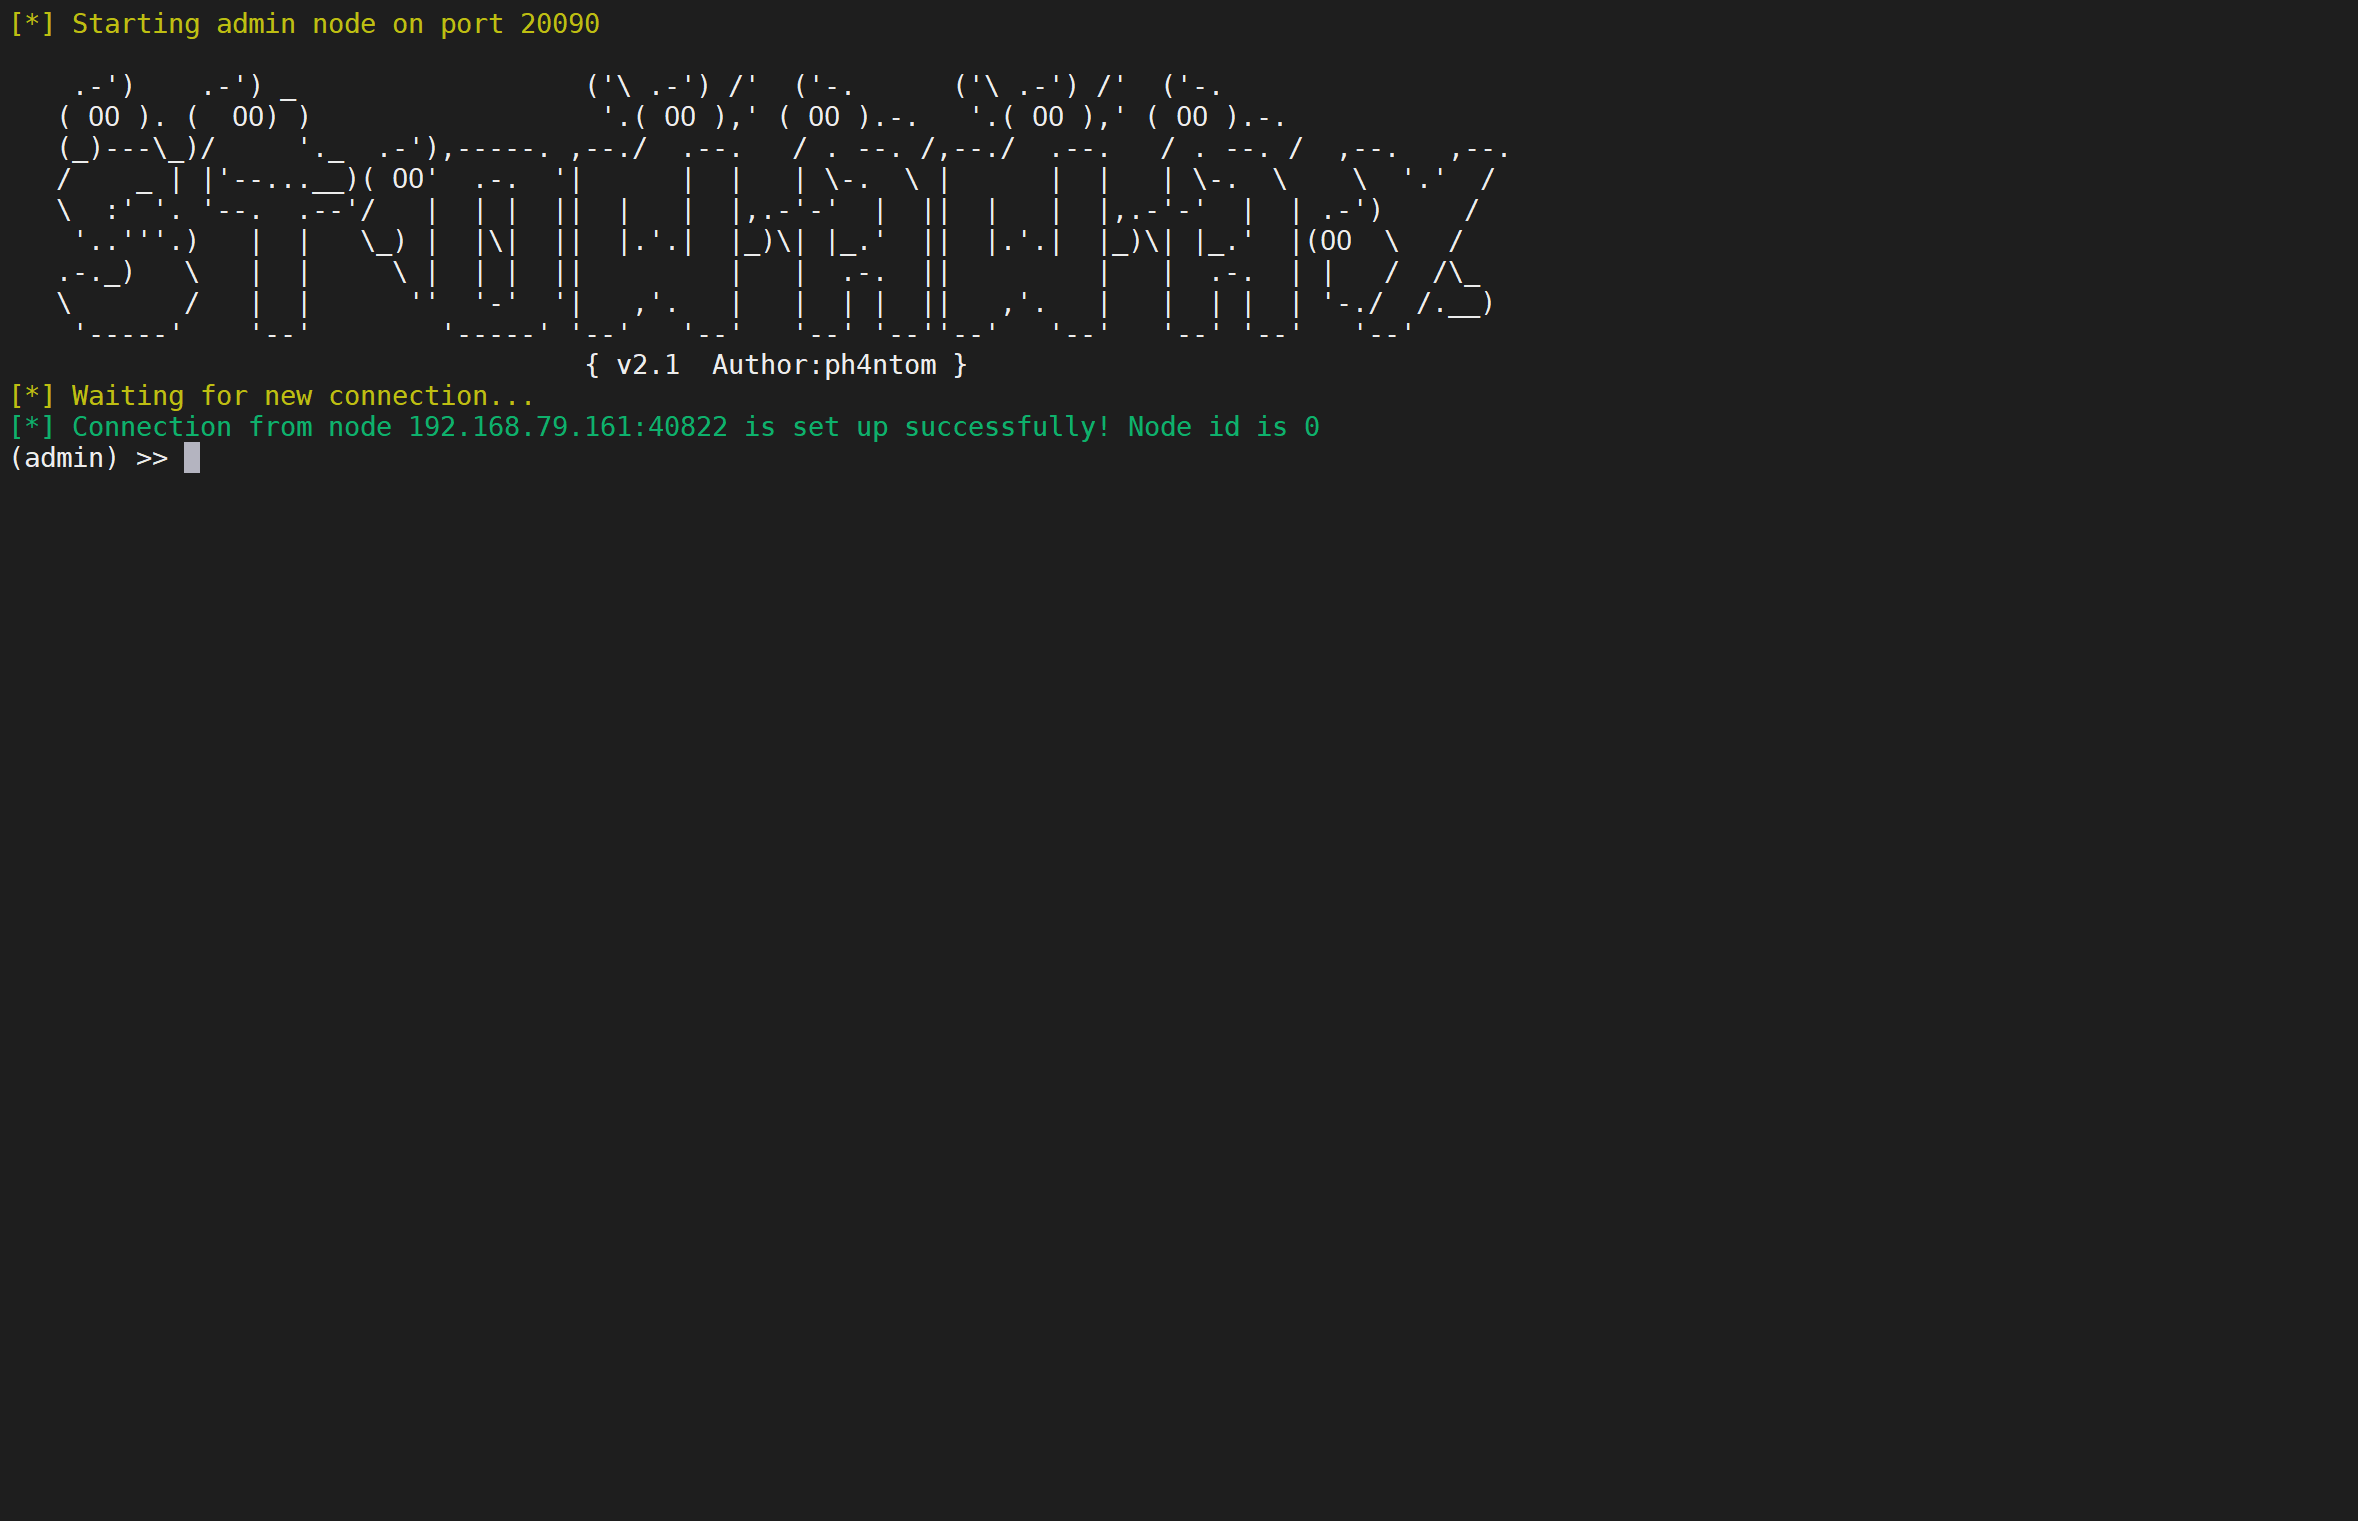The width and height of the screenshot is (2358, 1521).
Task: Click the yellow [*] marker on first line
Action: click(31, 24)
